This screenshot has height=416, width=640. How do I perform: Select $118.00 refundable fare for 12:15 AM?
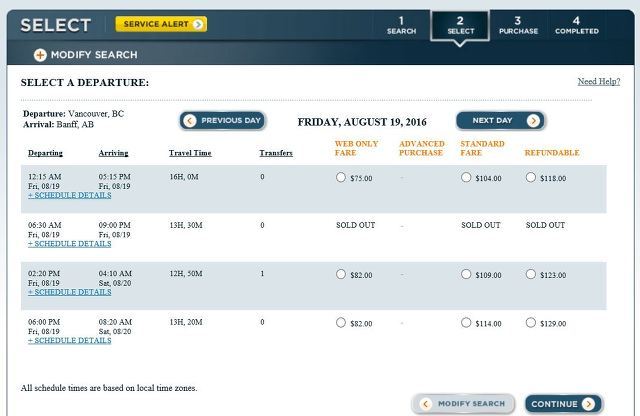coord(531,177)
